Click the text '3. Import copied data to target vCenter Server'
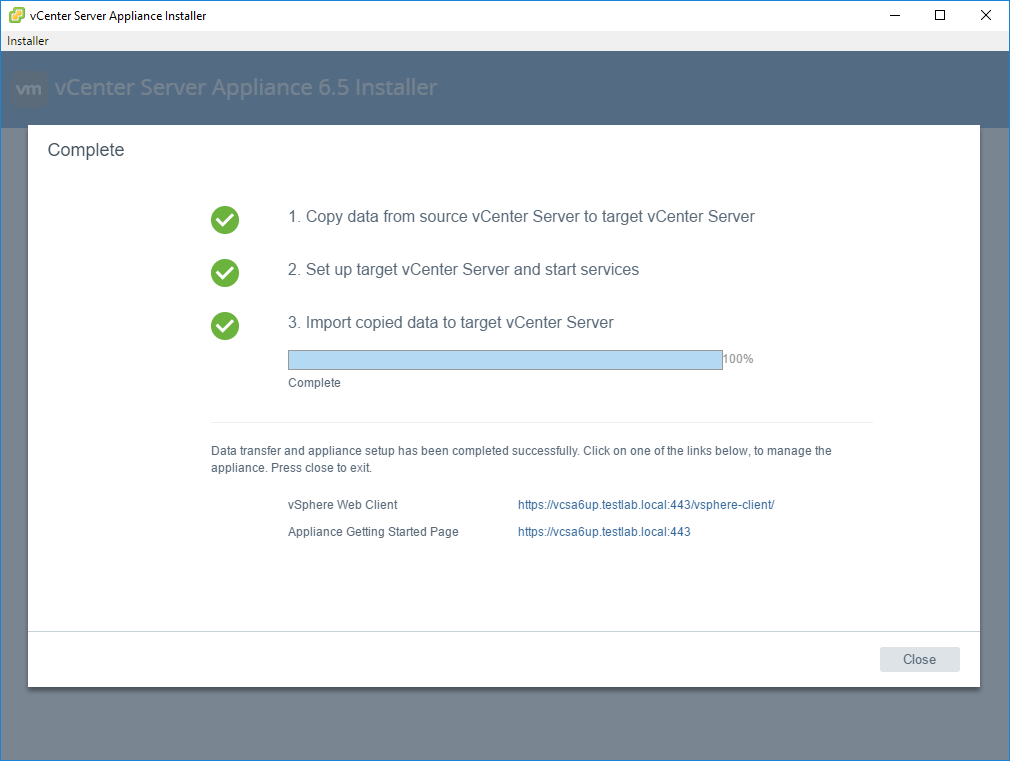This screenshot has width=1010, height=761. coord(450,322)
